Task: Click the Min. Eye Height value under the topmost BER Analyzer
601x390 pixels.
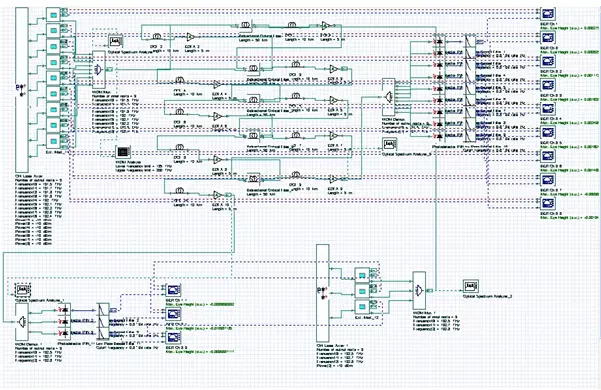Action: [x=569, y=28]
